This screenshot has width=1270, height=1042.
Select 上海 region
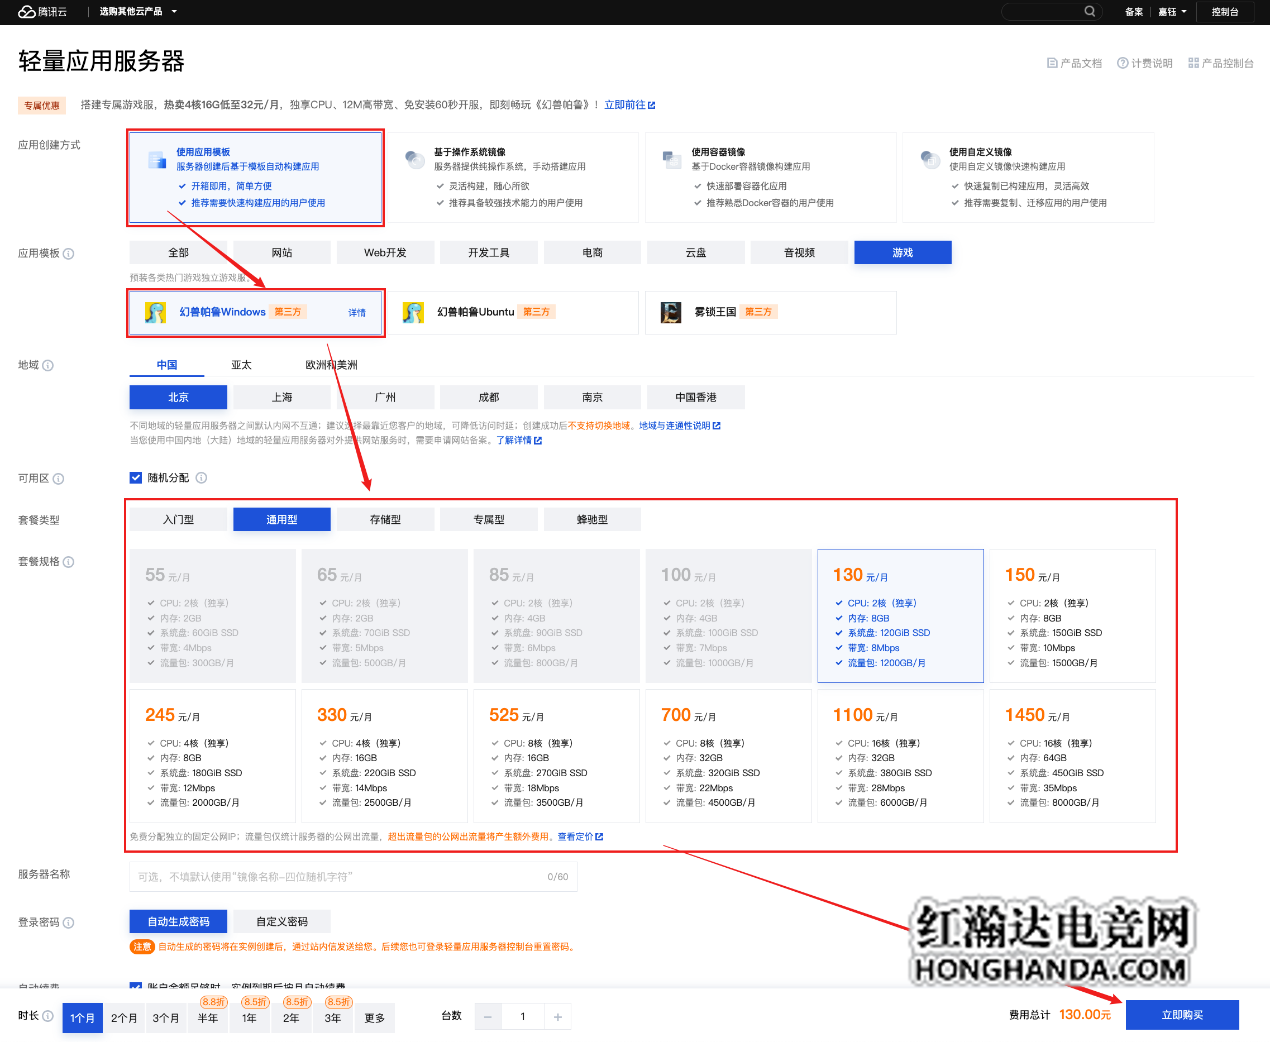tap(282, 397)
